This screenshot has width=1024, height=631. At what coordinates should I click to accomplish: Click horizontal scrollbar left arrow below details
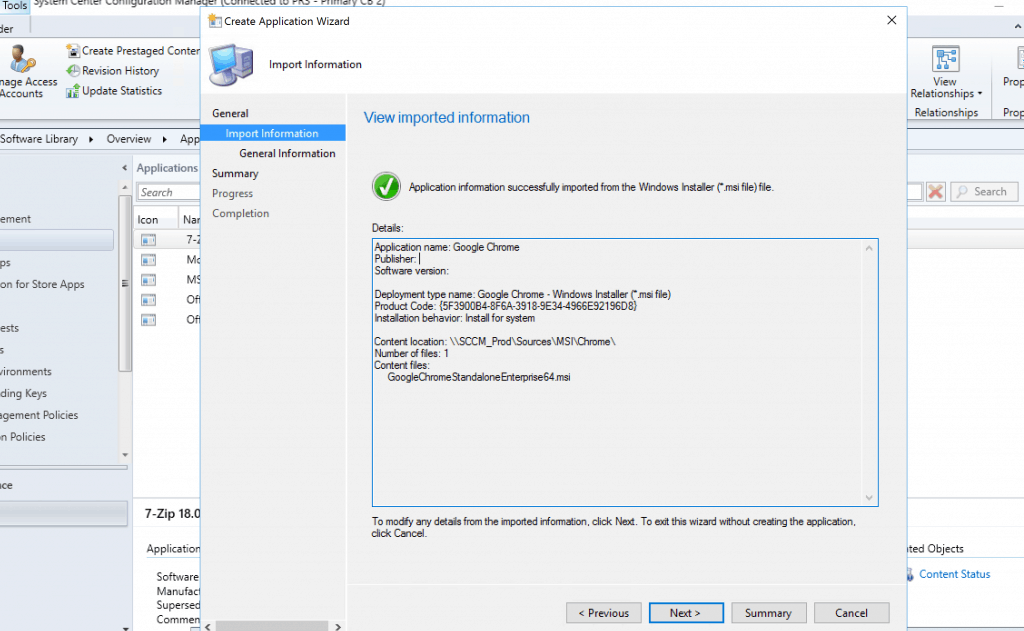pos(208,626)
